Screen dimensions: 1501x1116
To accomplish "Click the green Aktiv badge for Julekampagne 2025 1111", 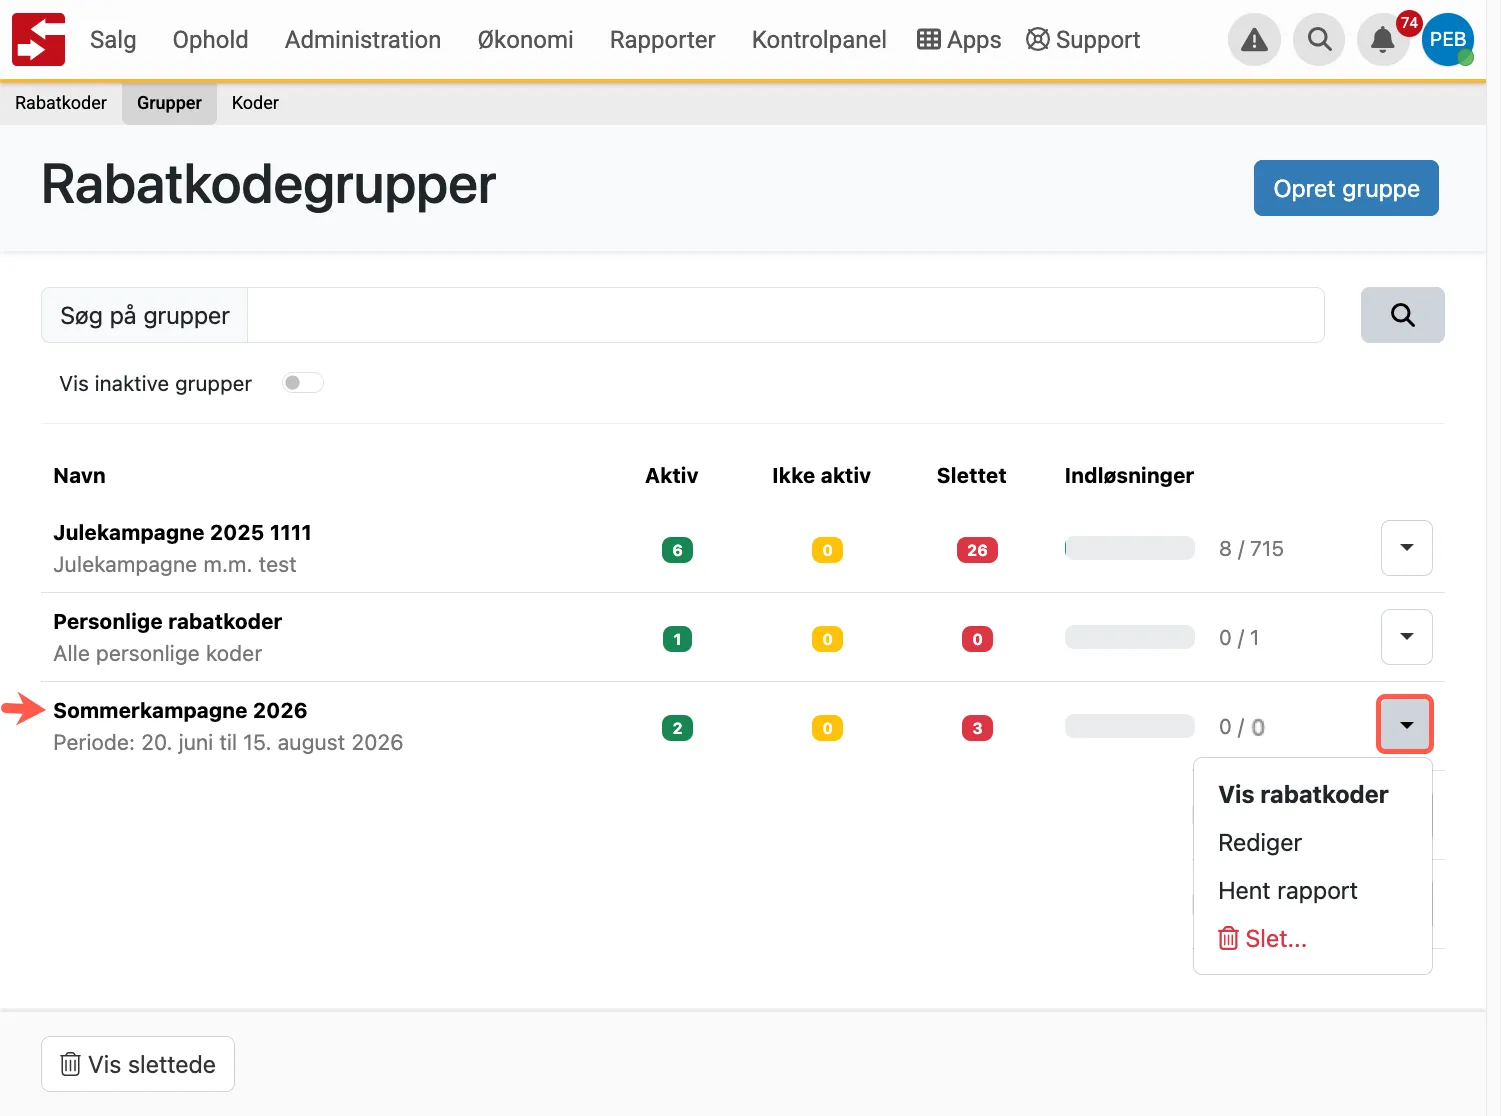I will tap(677, 550).
